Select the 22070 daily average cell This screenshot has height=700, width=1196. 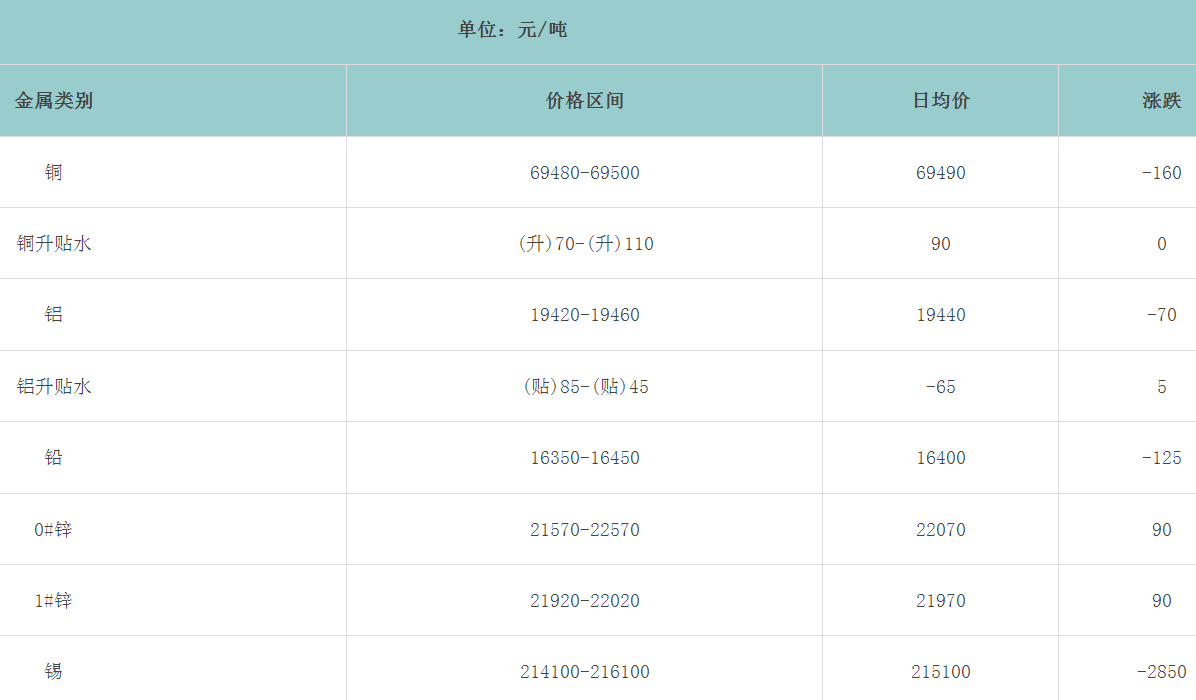[941, 530]
